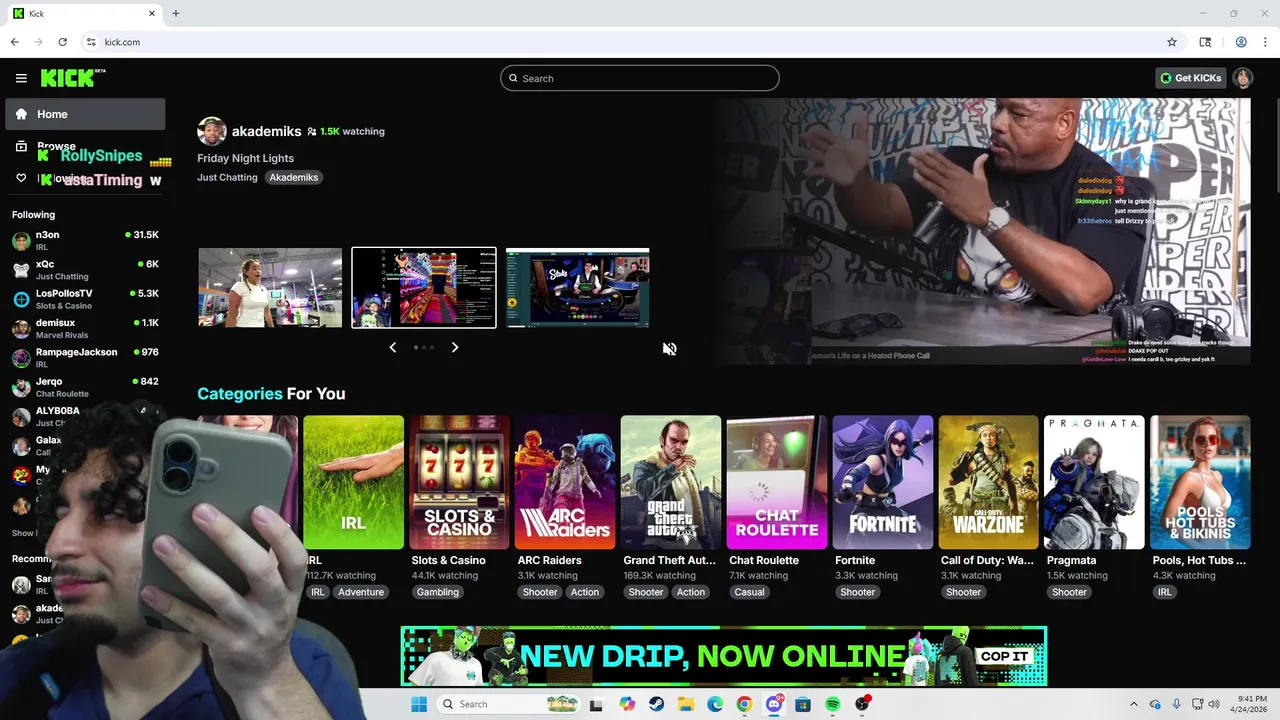
Task: Open File Explorer from the taskbar
Action: click(x=686, y=704)
